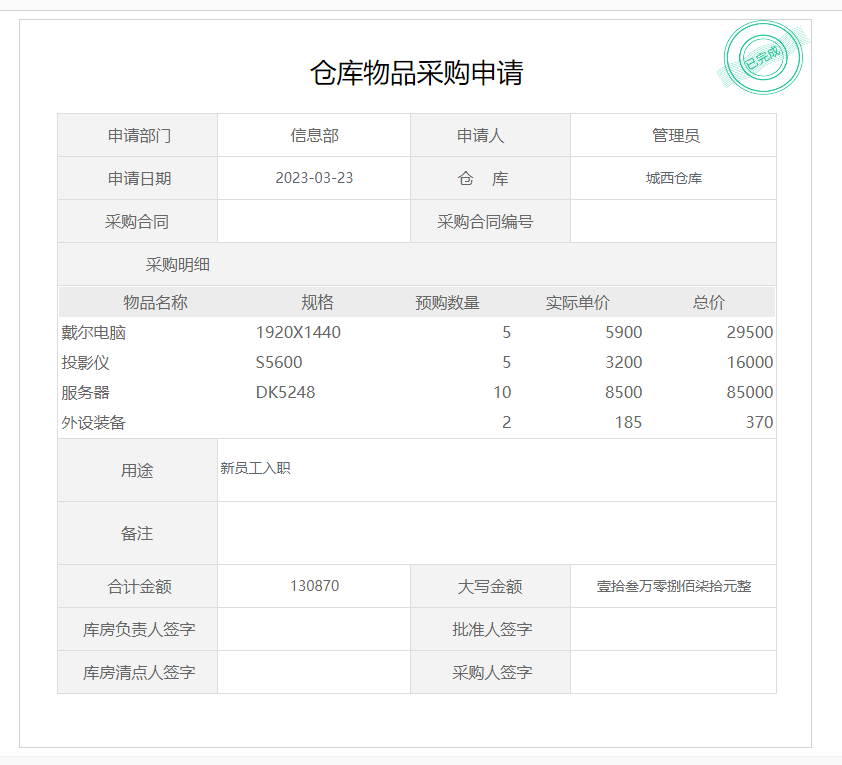Viewport: 842px width, 765px height.
Task: Click the 外设装备 unit price 185
Action: tap(628, 422)
